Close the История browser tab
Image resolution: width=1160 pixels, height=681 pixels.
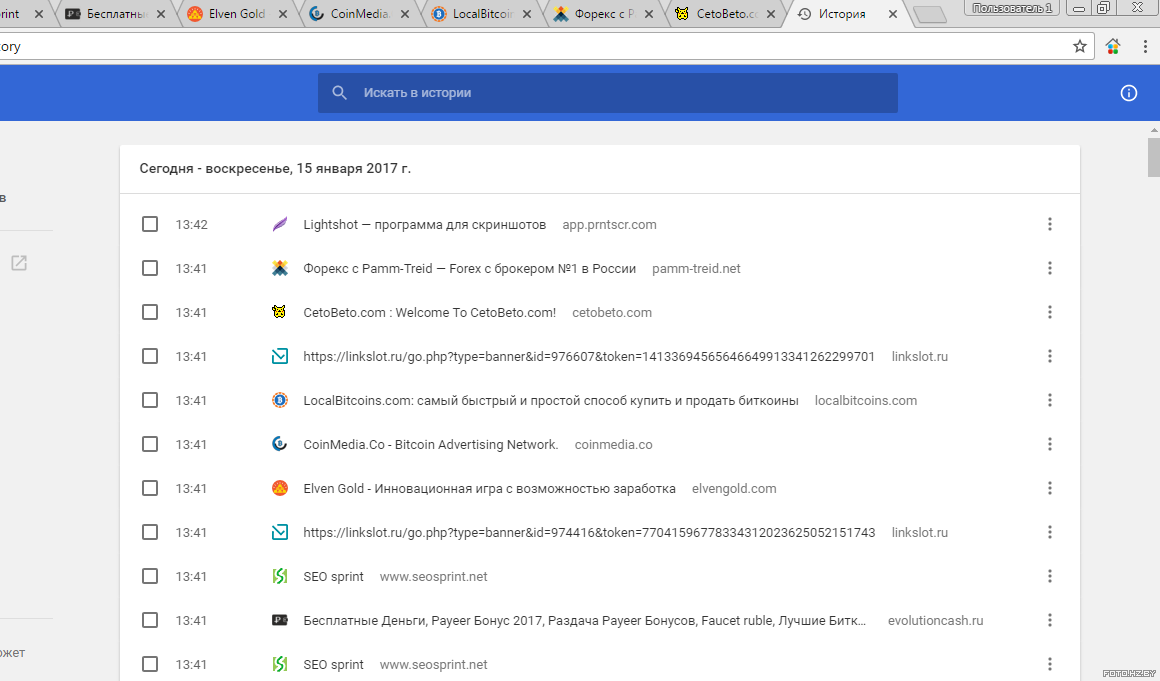[893, 14]
